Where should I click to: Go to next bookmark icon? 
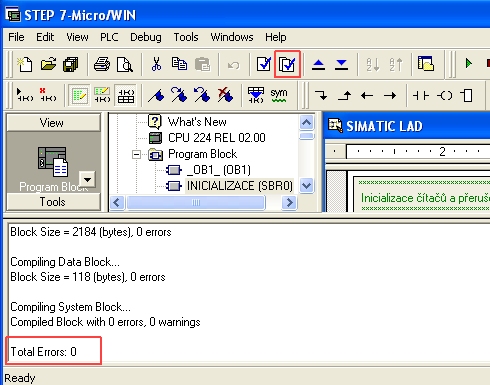(179, 95)
